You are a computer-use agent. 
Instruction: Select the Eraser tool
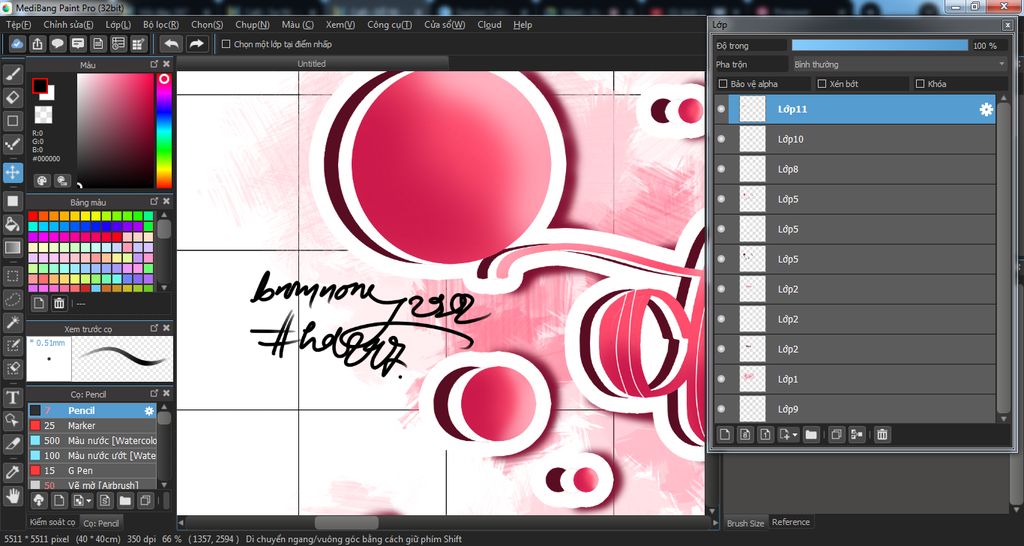[12, 97]
